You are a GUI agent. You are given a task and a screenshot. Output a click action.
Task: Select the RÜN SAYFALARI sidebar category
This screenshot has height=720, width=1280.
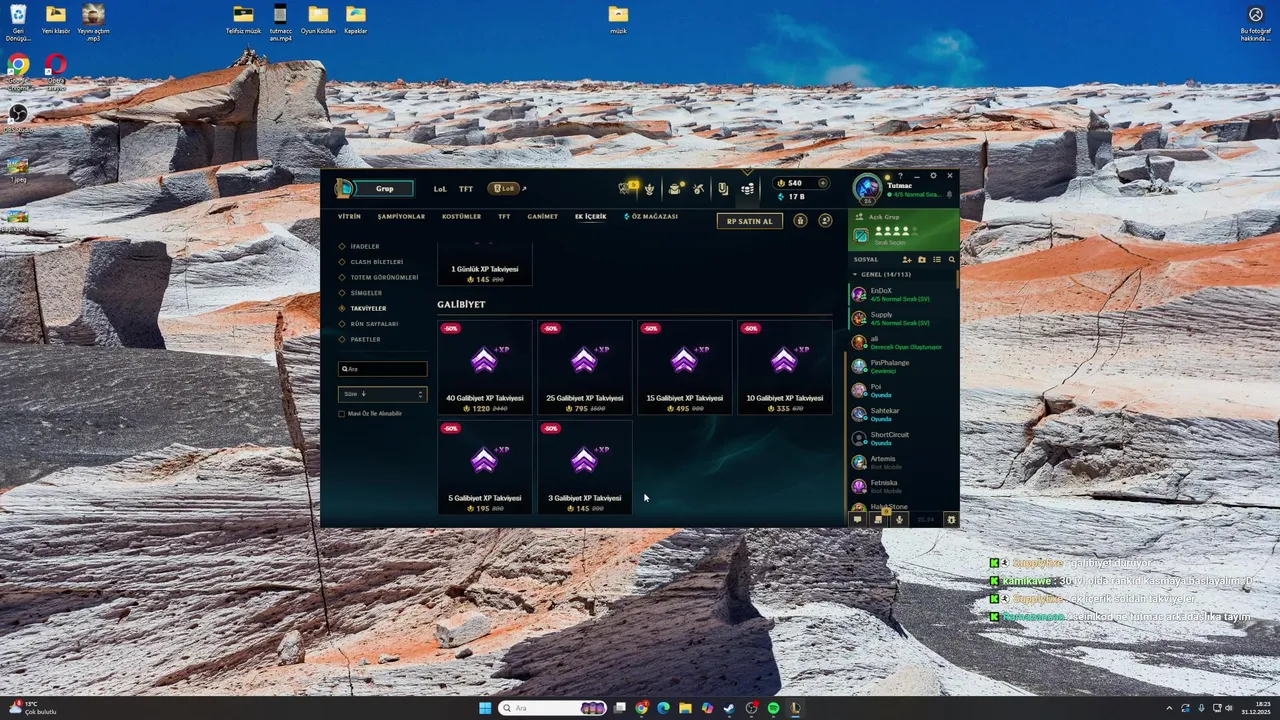coord(374,324)
